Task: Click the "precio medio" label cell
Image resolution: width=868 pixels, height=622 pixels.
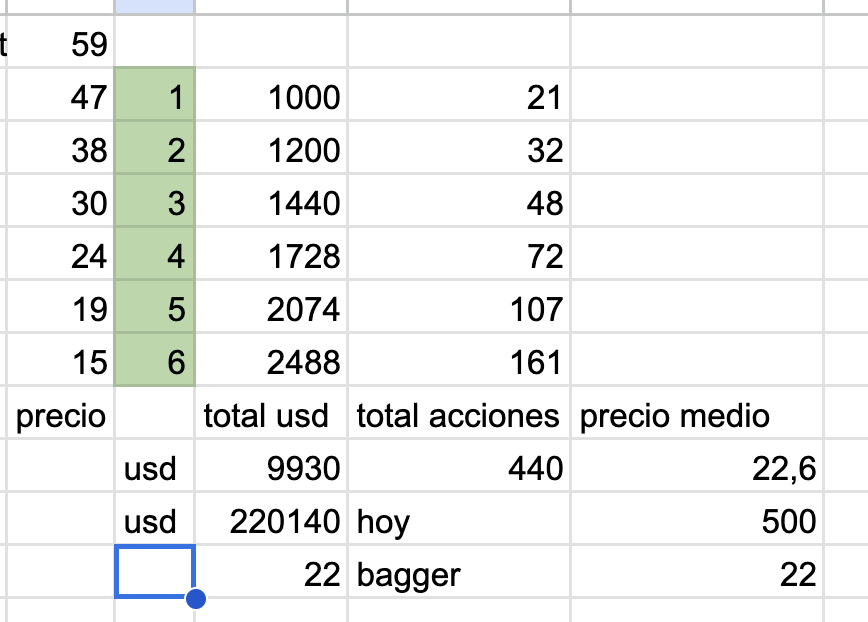Action: pyautogui.click(x=697, y=416)
